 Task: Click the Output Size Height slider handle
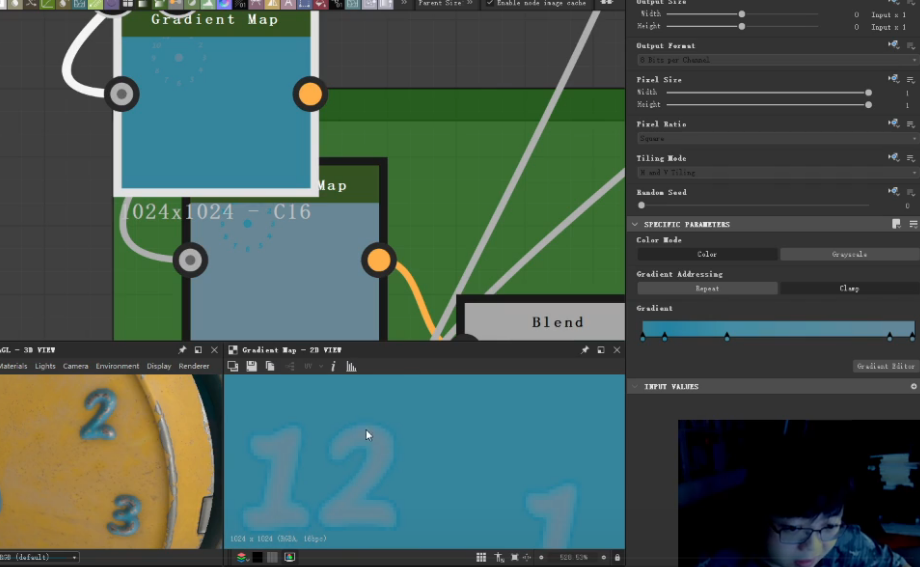point(742,26)
